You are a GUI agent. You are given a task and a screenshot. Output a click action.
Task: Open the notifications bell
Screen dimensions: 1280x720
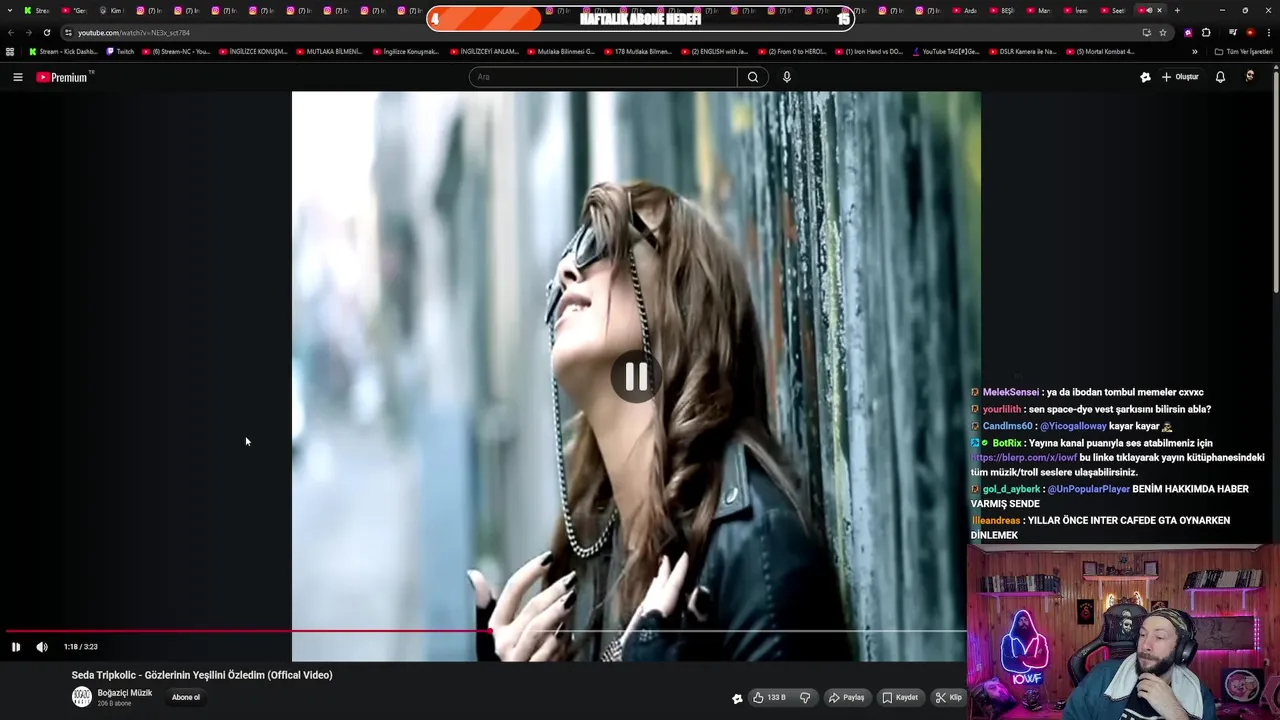point(1220,77)
